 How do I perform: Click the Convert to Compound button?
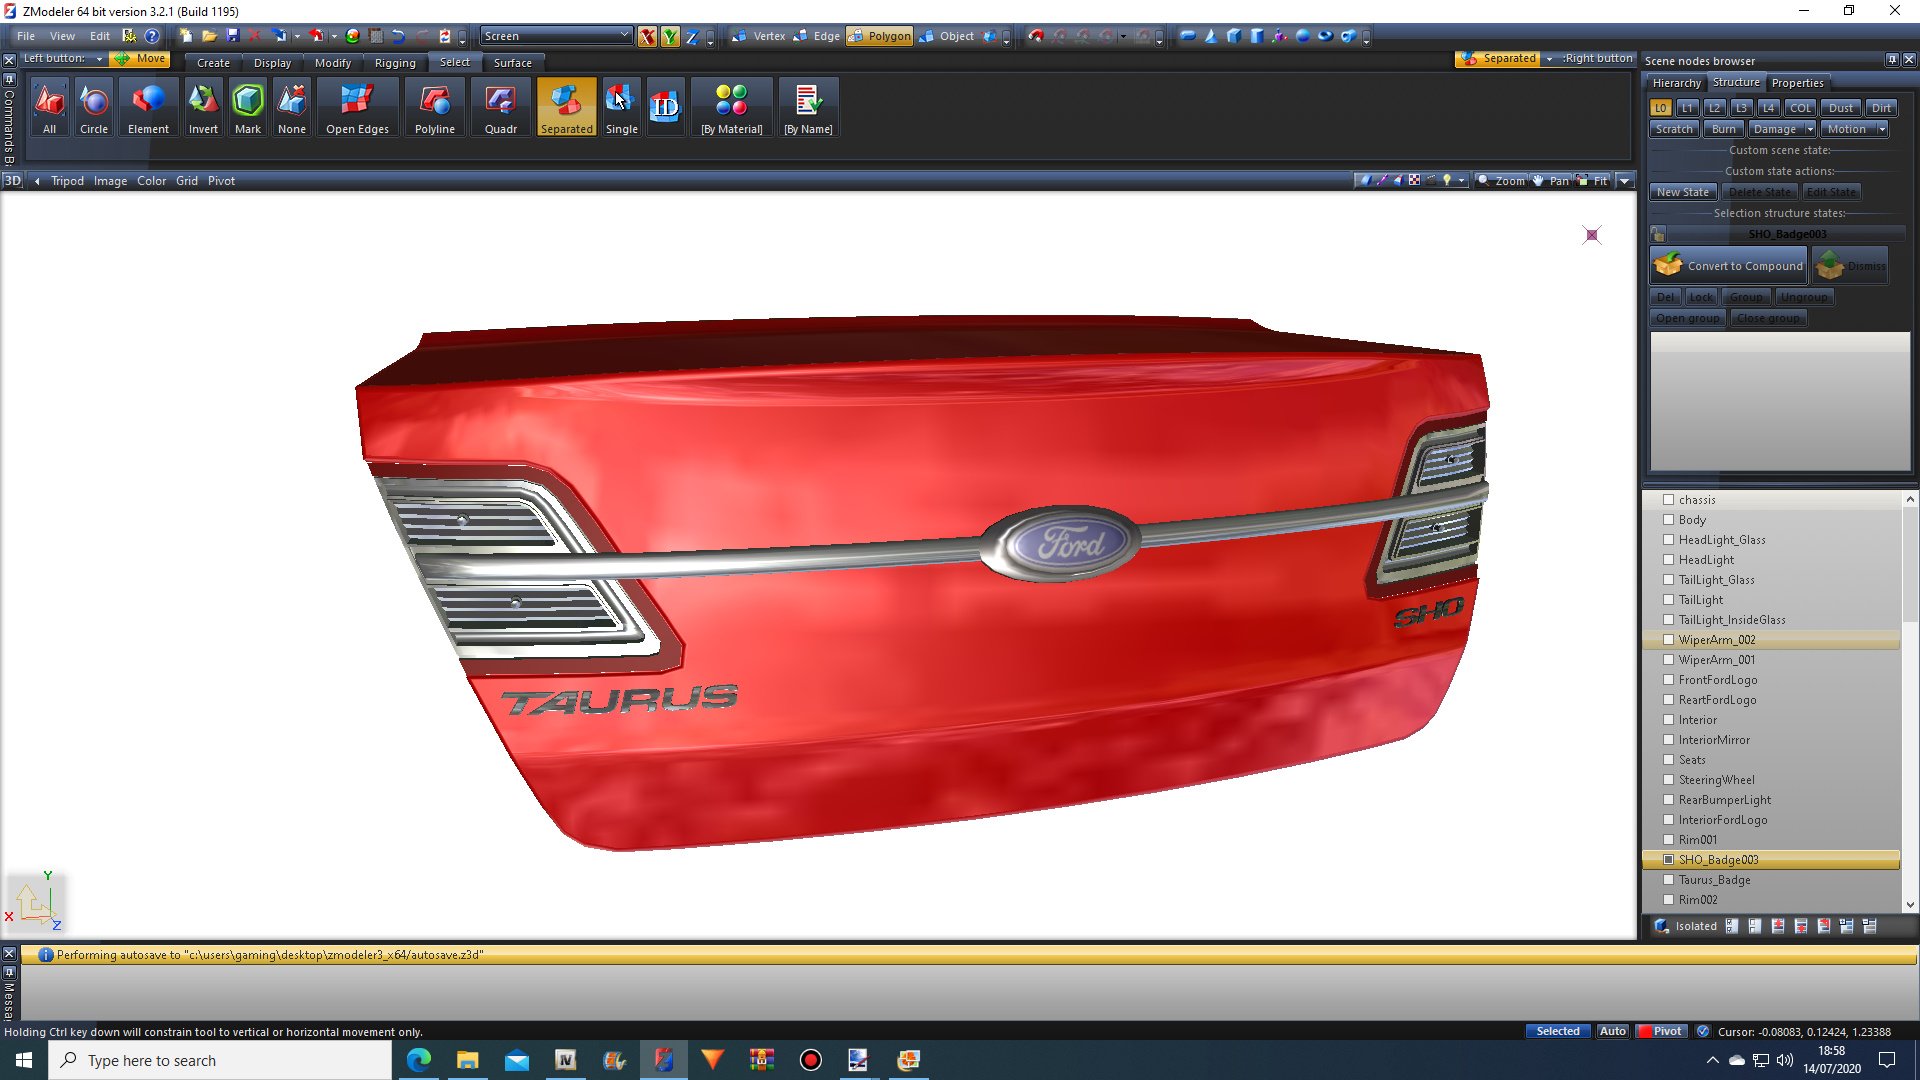pyautogui.click(x=1729, y=266)
